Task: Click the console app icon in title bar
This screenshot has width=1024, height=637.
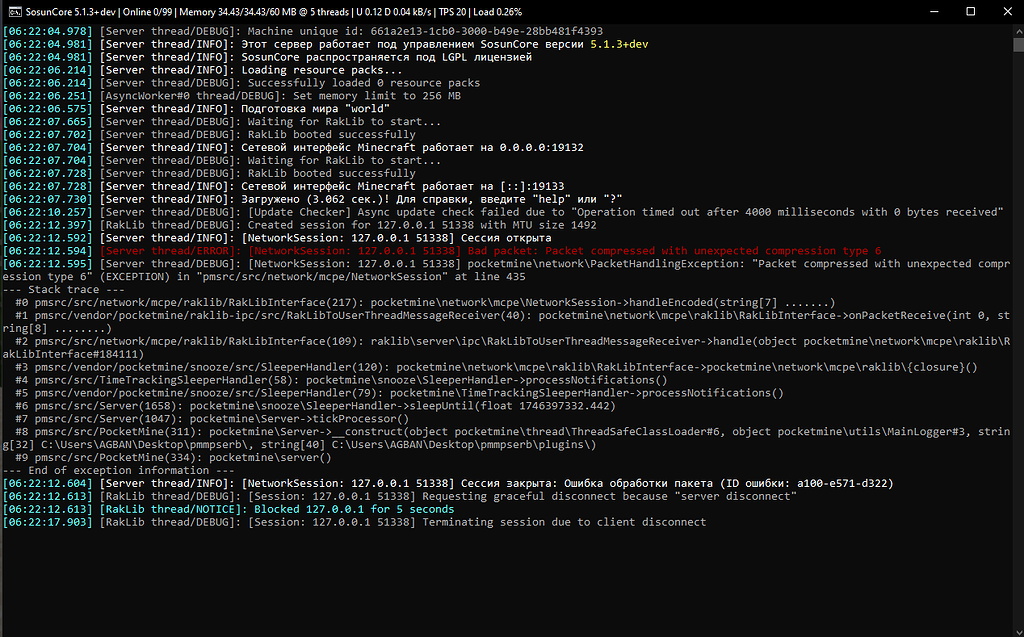Action: 12,11
